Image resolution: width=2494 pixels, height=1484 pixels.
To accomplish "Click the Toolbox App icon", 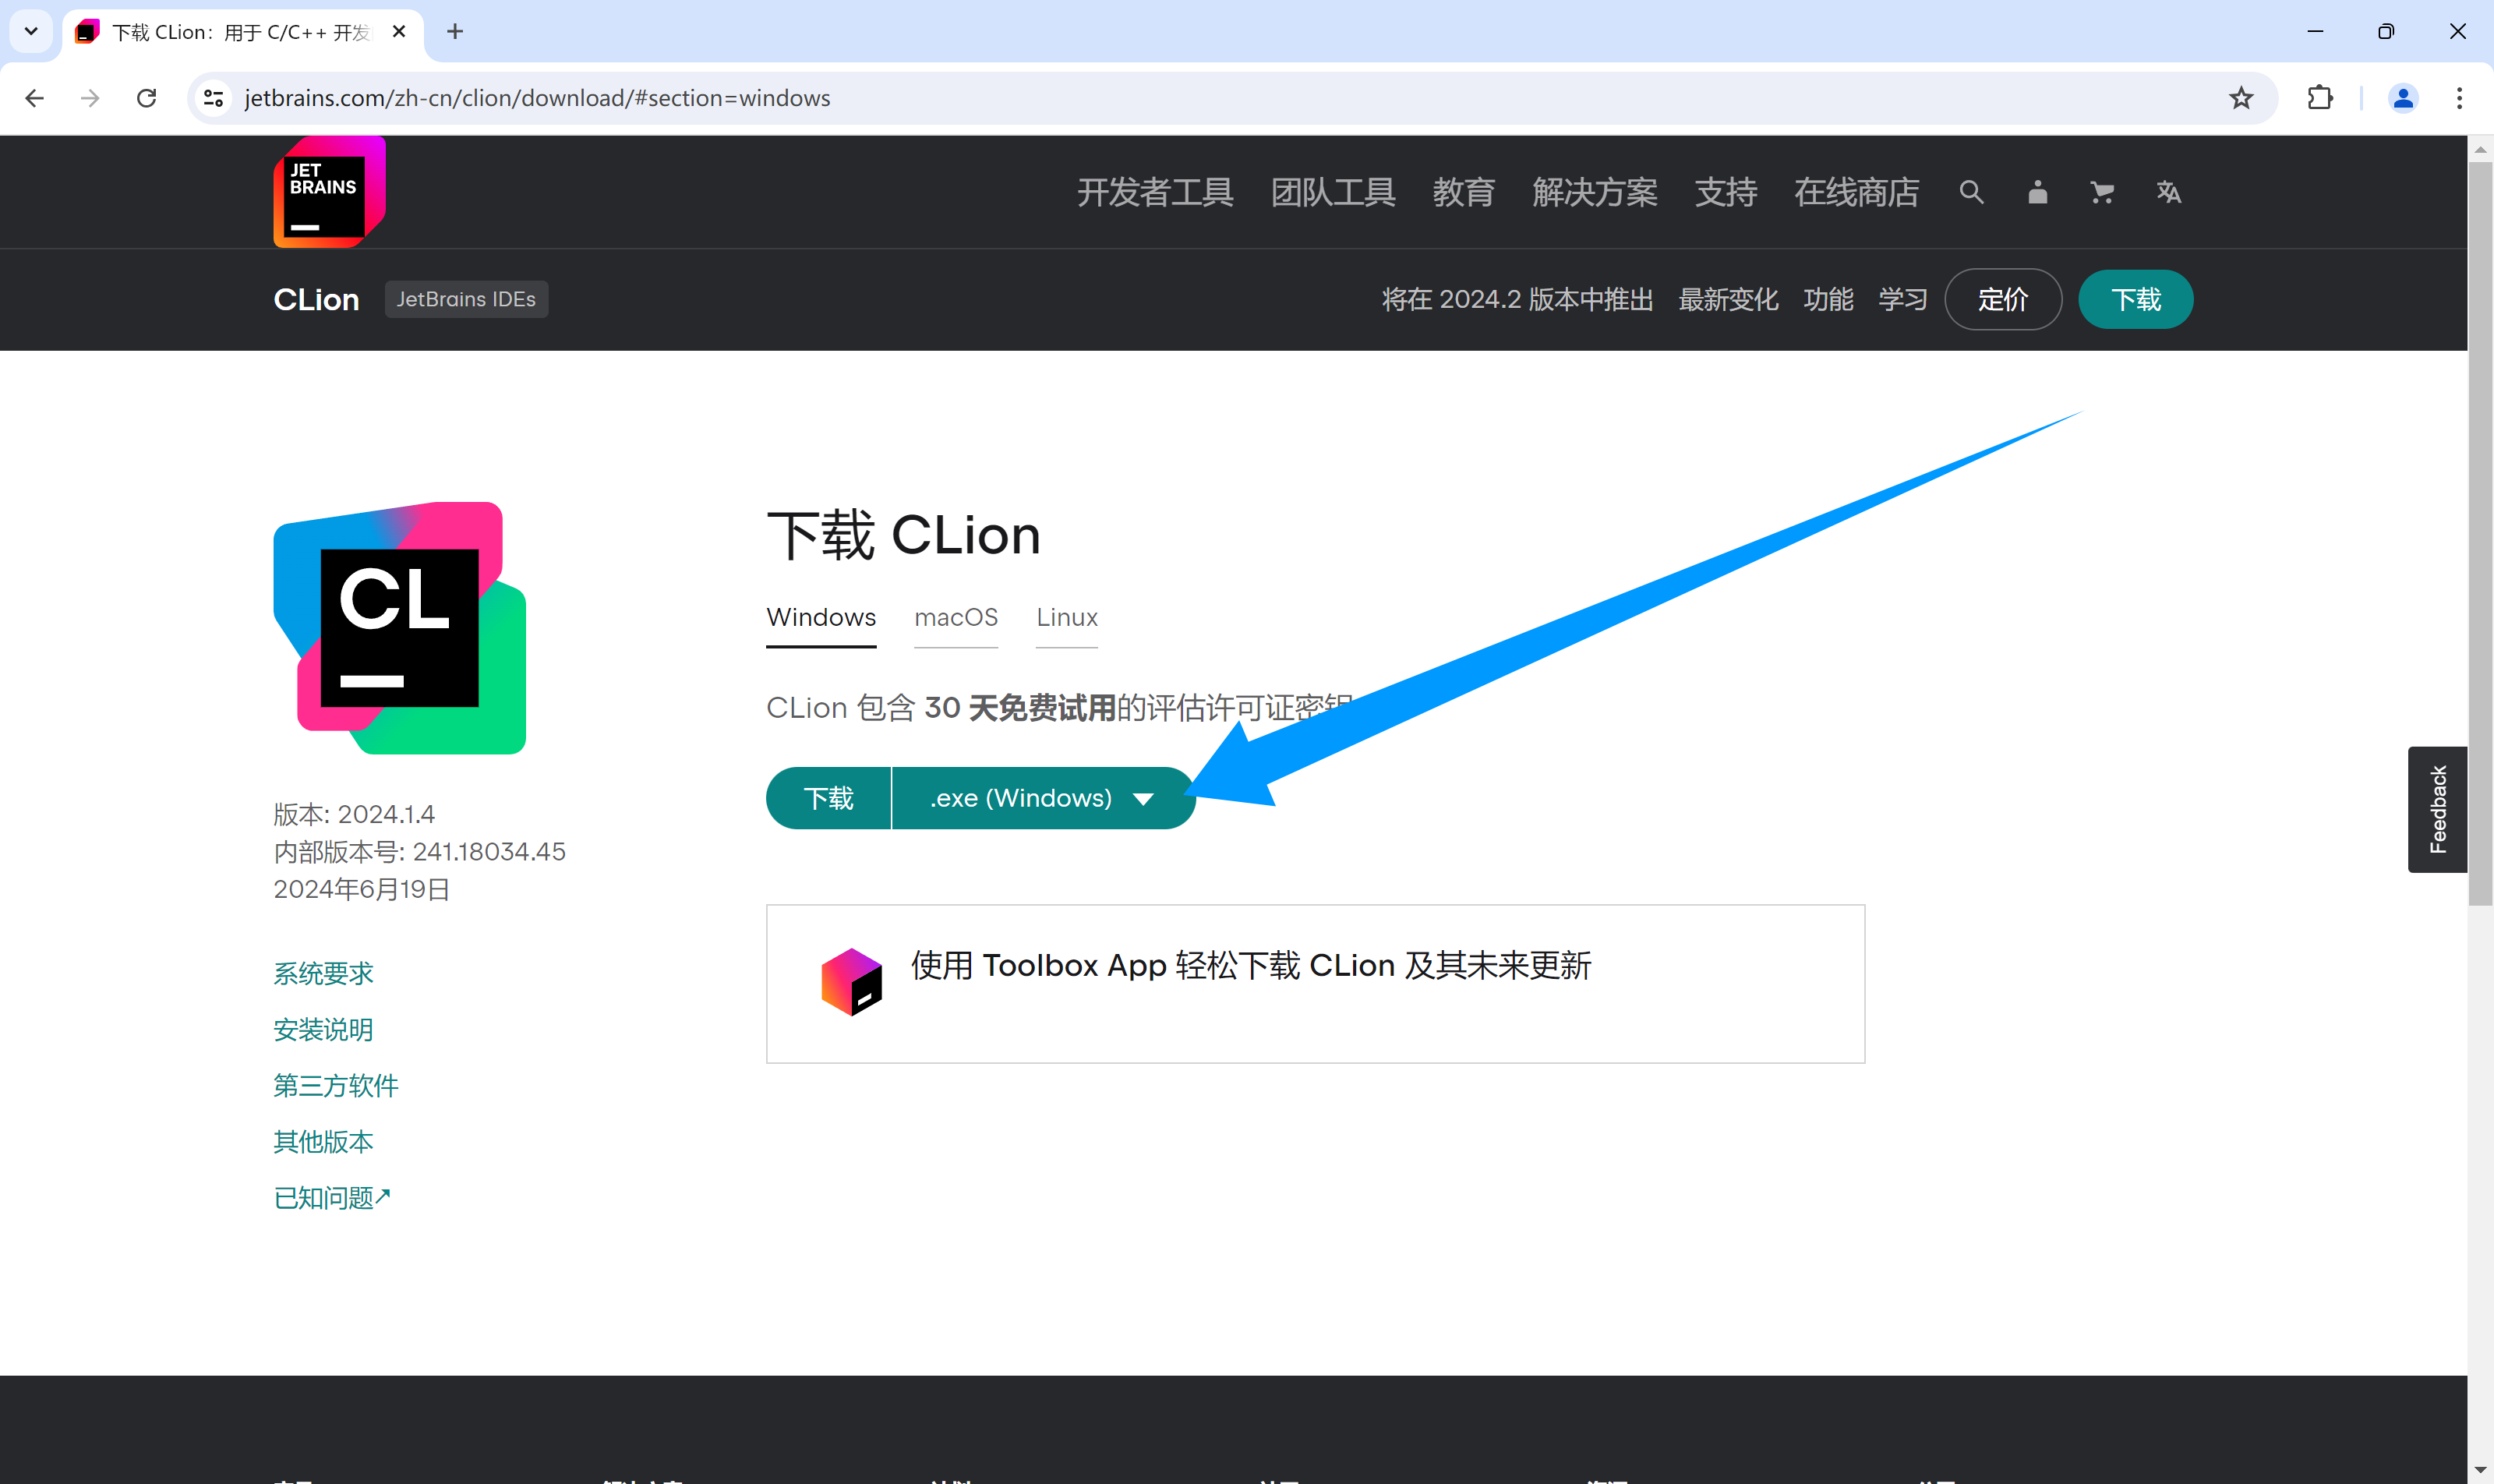I will click(x=851, y=981).
